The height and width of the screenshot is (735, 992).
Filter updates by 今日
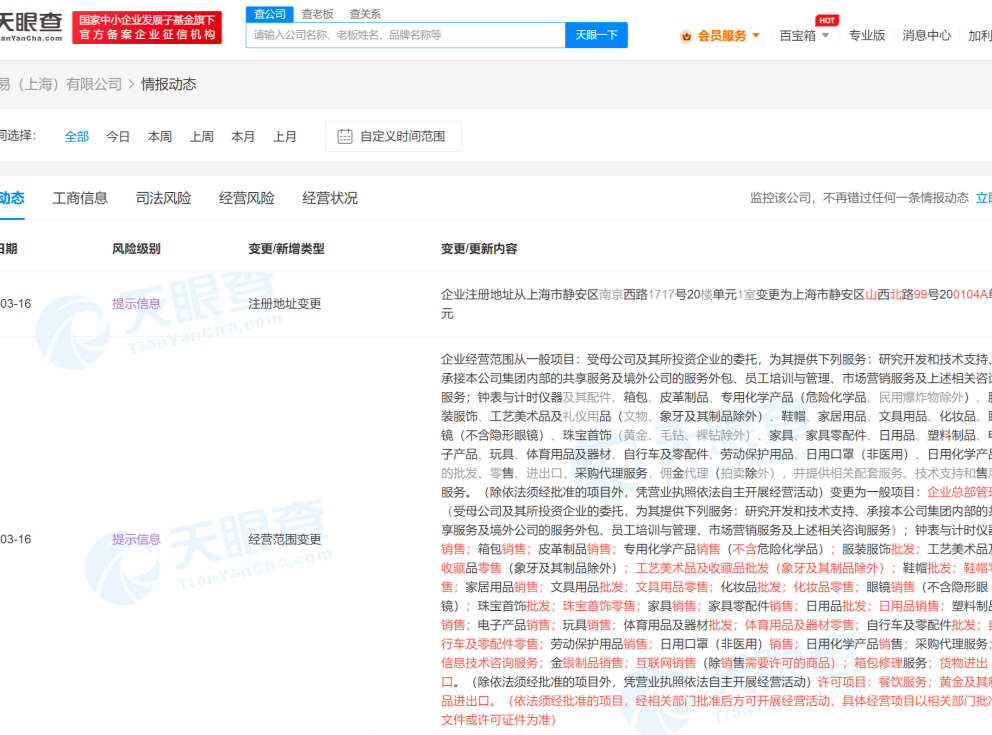(x=118, y=137)
